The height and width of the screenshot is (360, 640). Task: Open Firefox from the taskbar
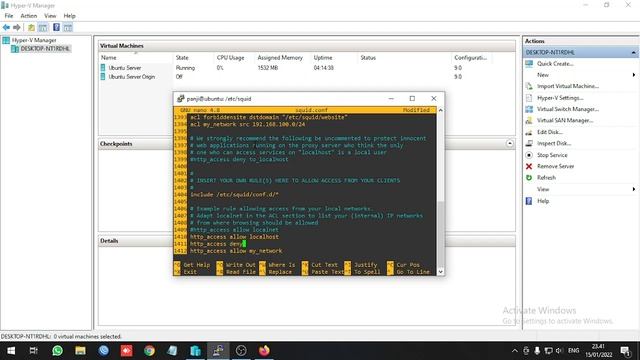[x=264, y=351]
